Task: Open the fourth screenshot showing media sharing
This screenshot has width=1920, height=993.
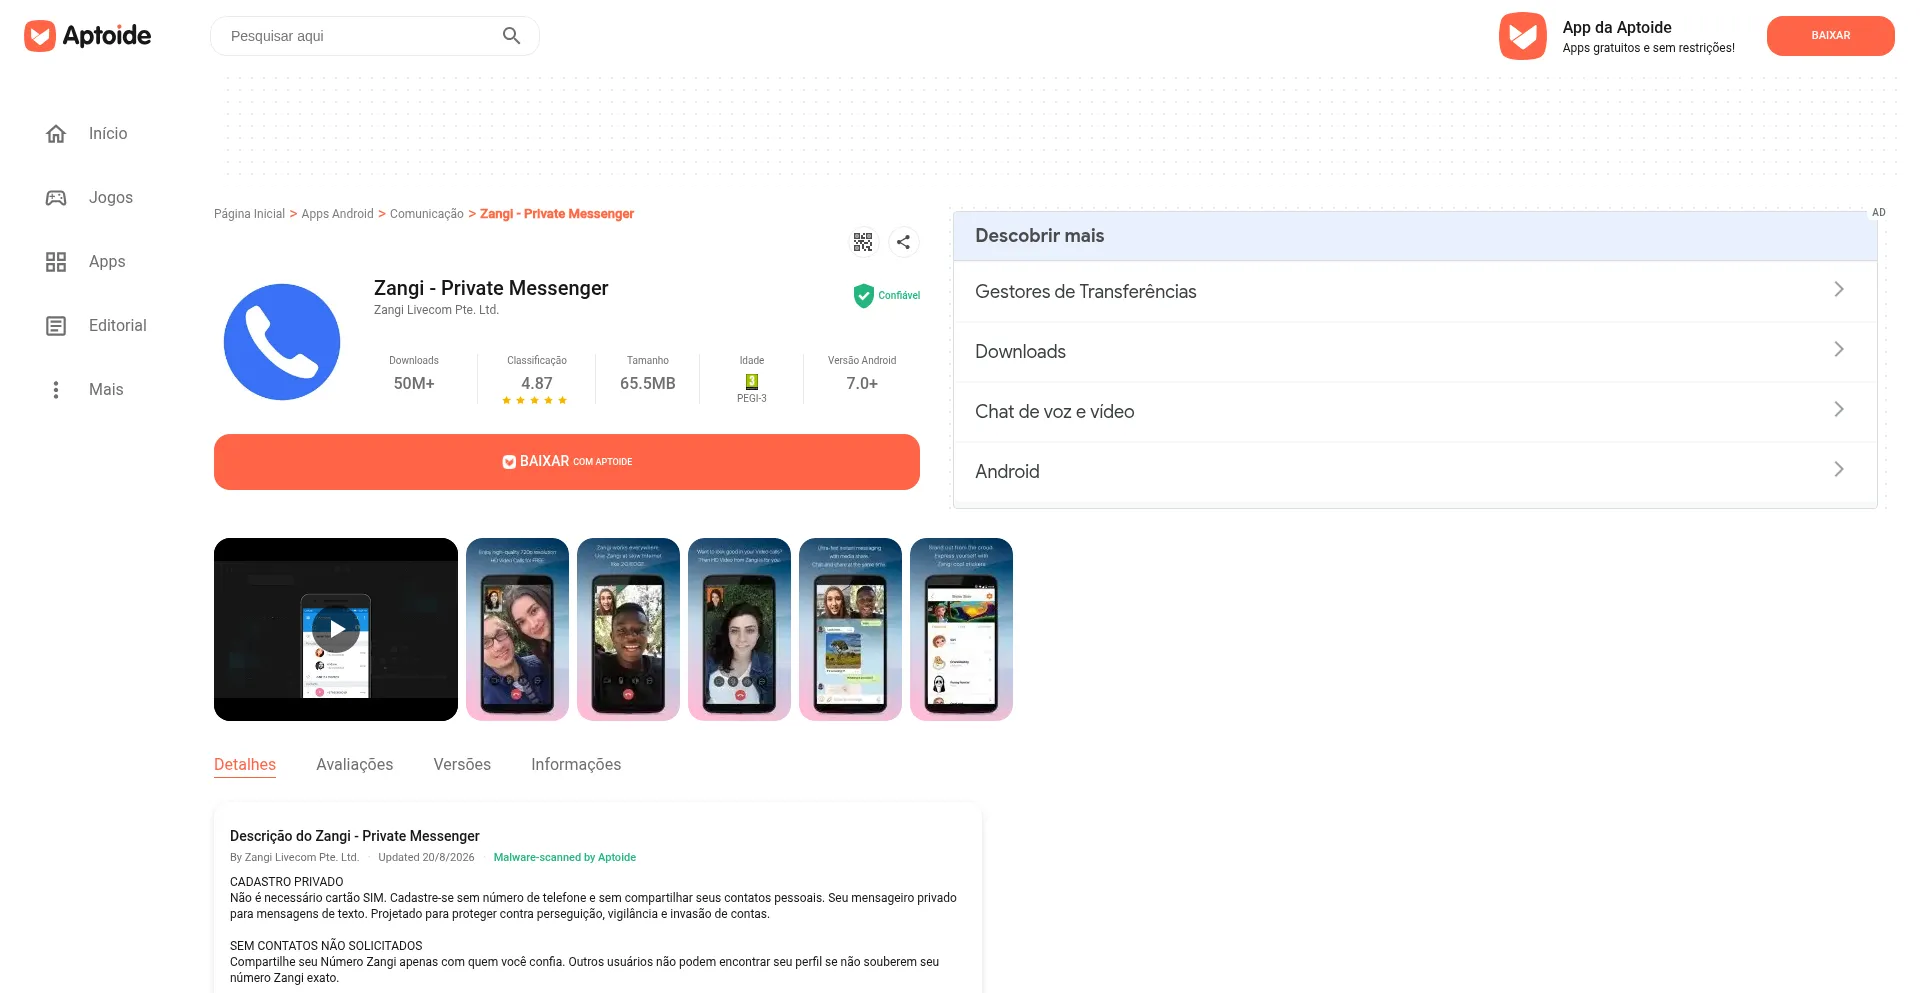Action: (x=850, y=630)
